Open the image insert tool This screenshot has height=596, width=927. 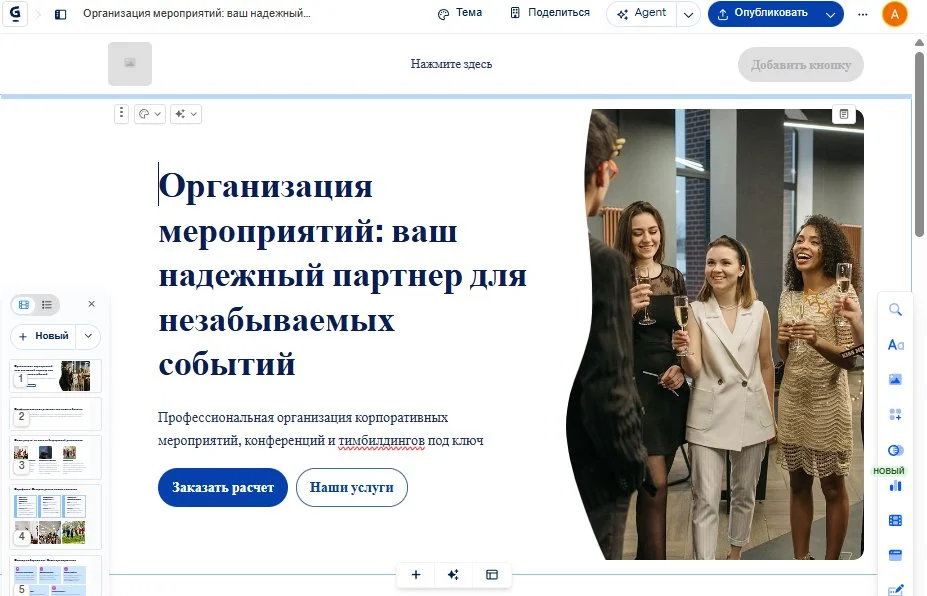tap(895, 380)
